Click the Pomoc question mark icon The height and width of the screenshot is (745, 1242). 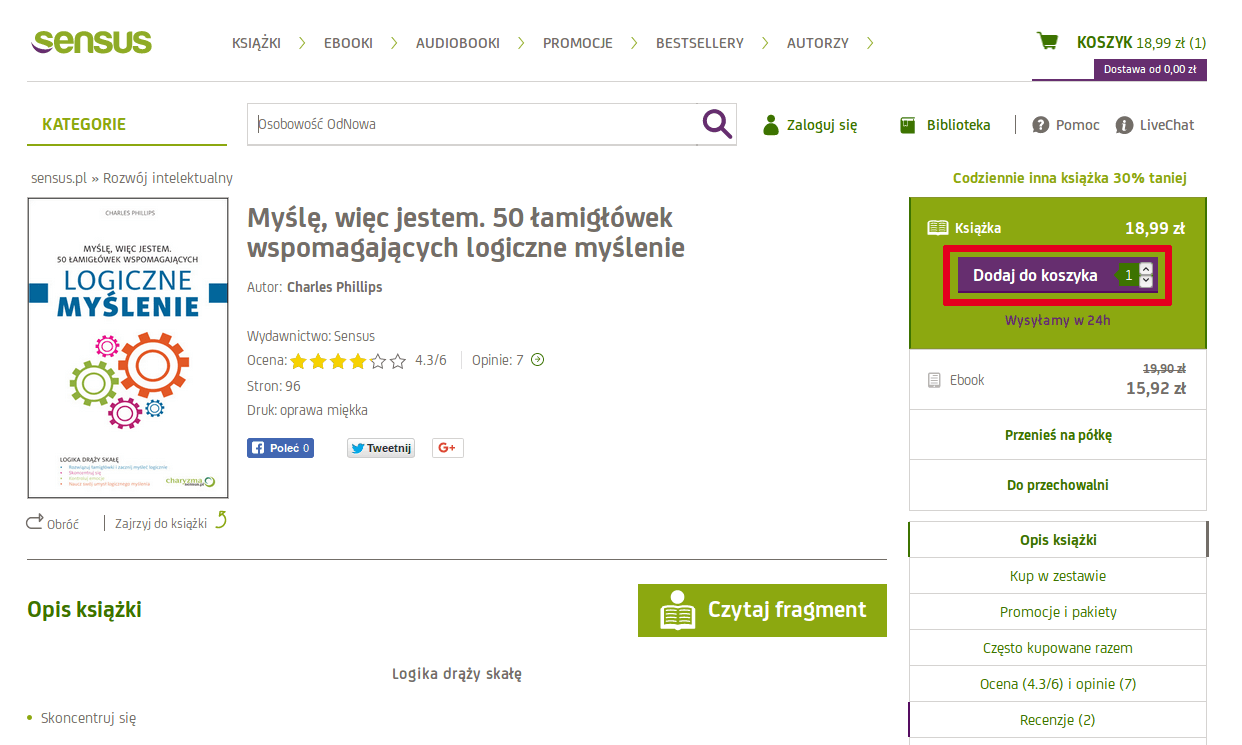[x=1041, y=125]
